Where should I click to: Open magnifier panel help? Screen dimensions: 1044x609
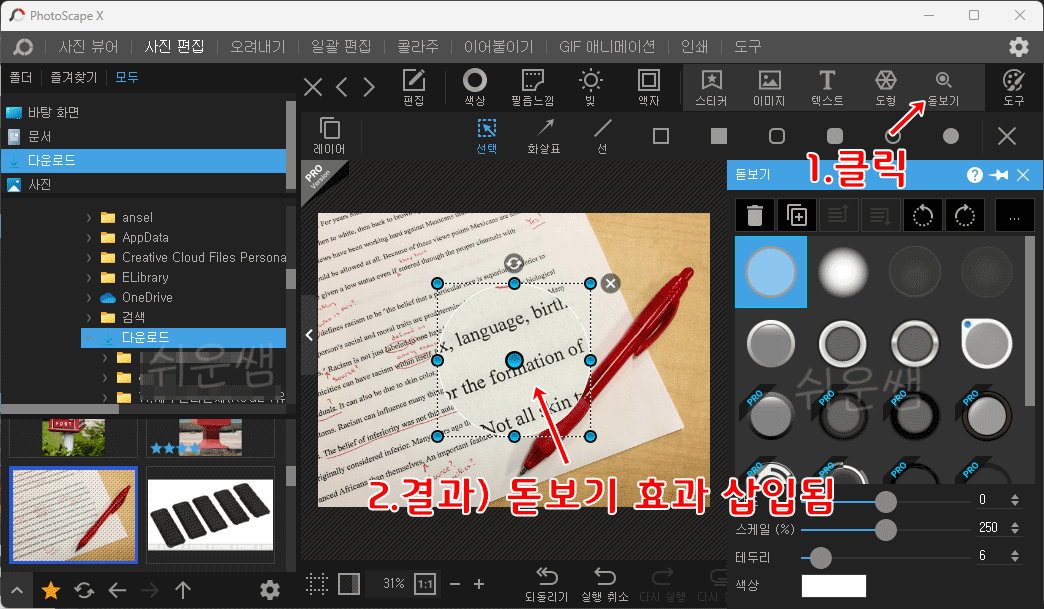(974, 175)
